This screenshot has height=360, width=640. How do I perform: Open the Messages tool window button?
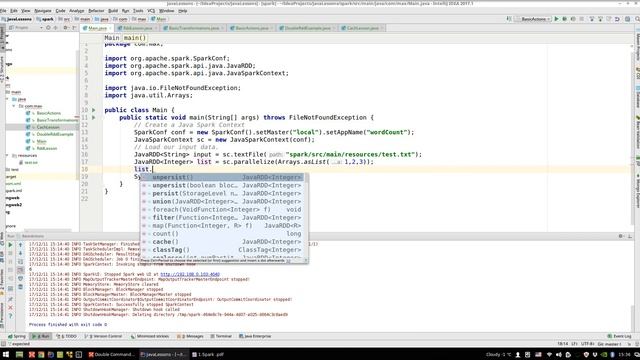click(x=190, y=336)
